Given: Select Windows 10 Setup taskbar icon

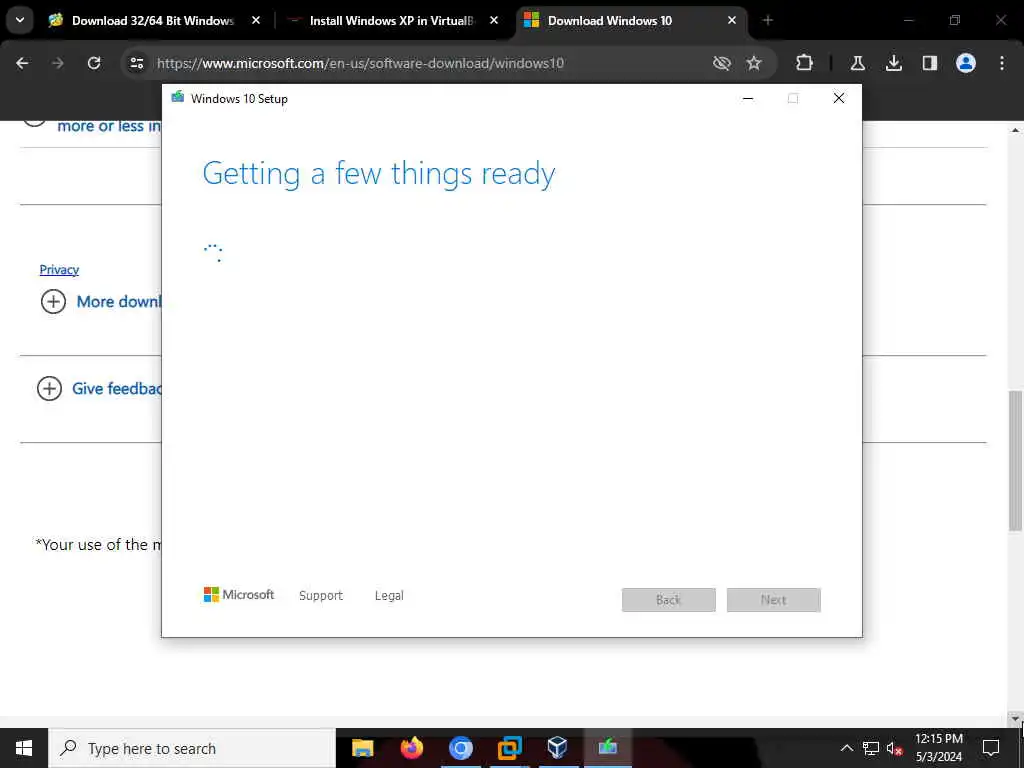Looking at the screenshot, I should click(607, 748).
